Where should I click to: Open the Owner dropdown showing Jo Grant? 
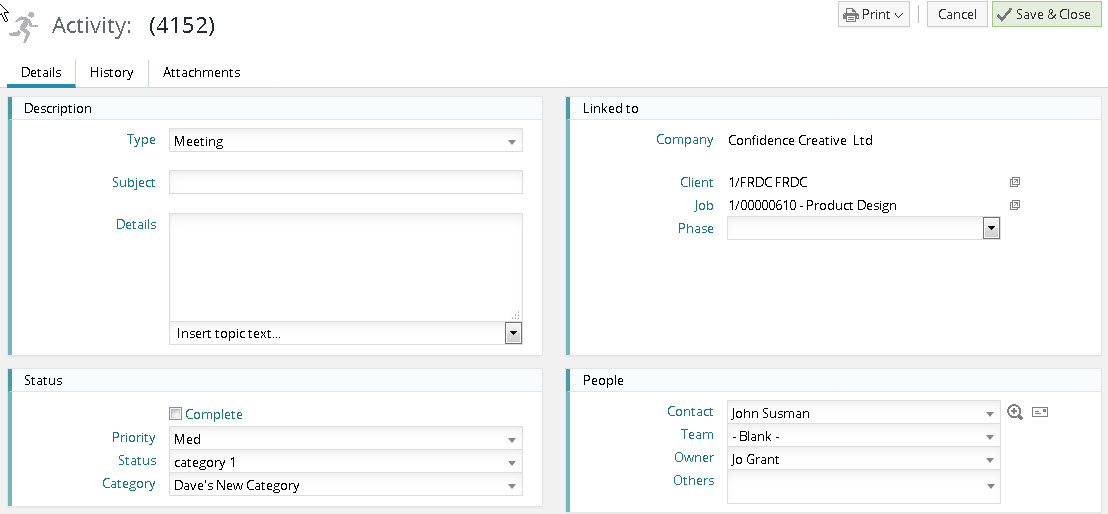pos(863,459)
